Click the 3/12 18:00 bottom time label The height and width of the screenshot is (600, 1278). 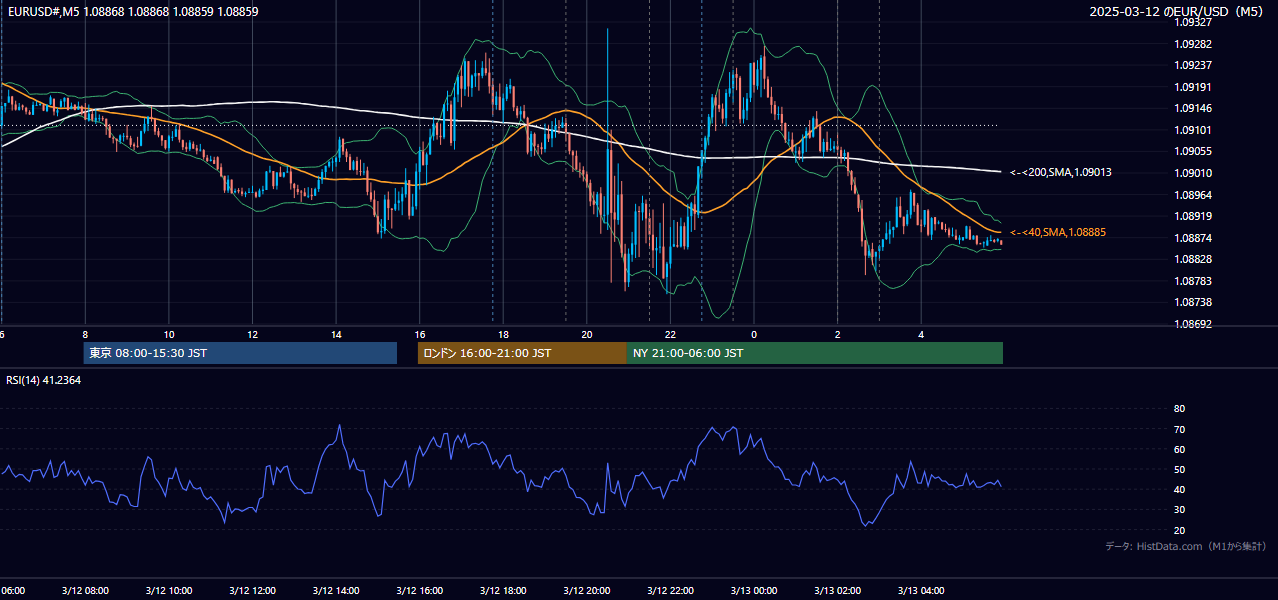click(x=503, y=591)
